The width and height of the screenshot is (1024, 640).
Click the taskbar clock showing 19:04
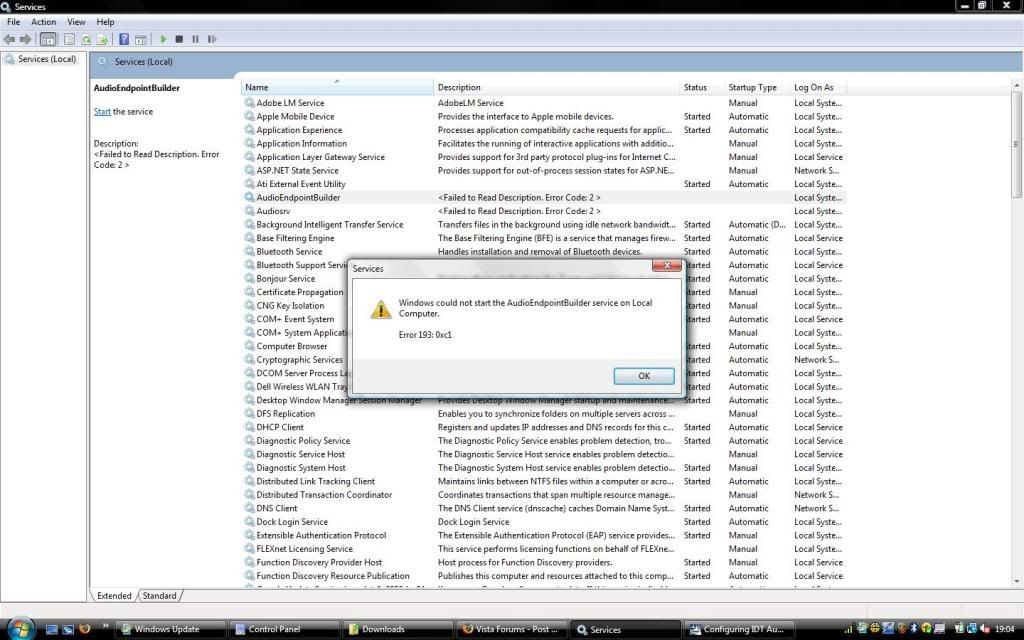pos(1004,629)
